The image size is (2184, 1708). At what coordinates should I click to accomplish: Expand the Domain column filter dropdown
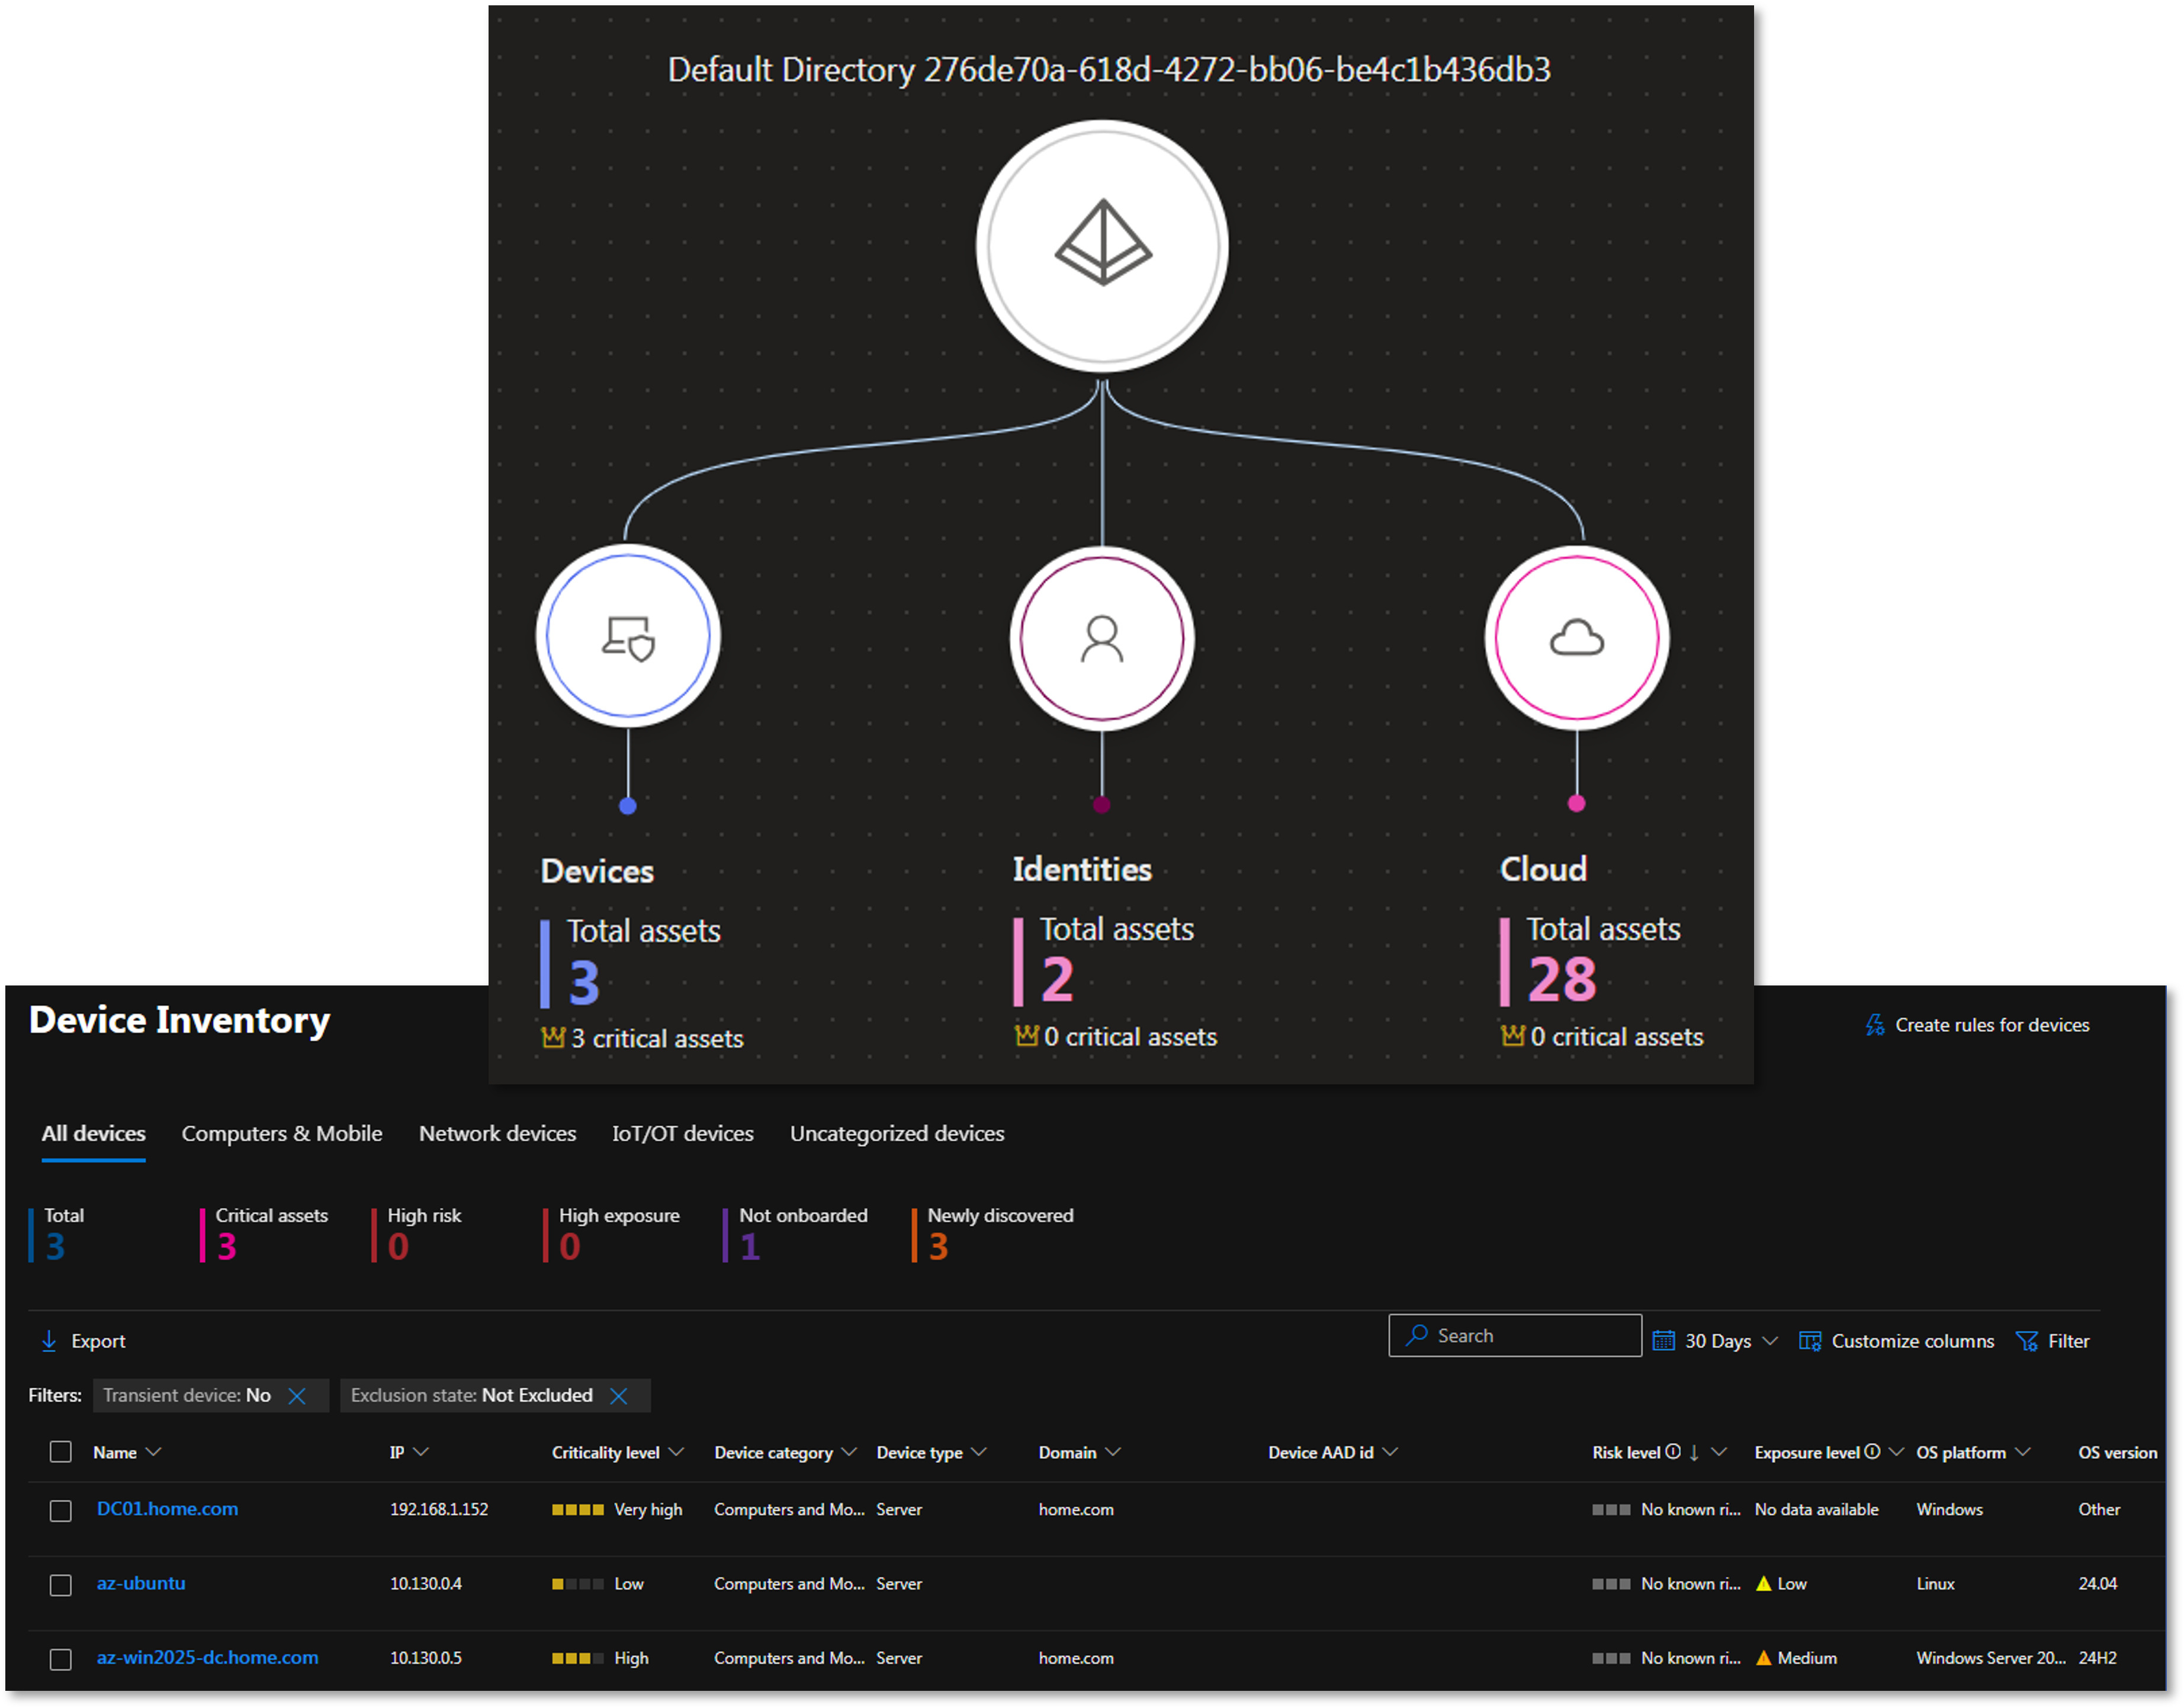(x=1113, y=1452)
